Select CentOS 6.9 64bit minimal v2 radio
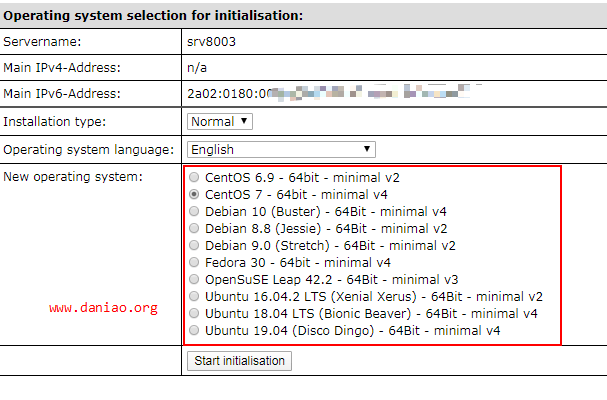The width and height of the screenshot is (607, 400). click(x=194, y=177)
